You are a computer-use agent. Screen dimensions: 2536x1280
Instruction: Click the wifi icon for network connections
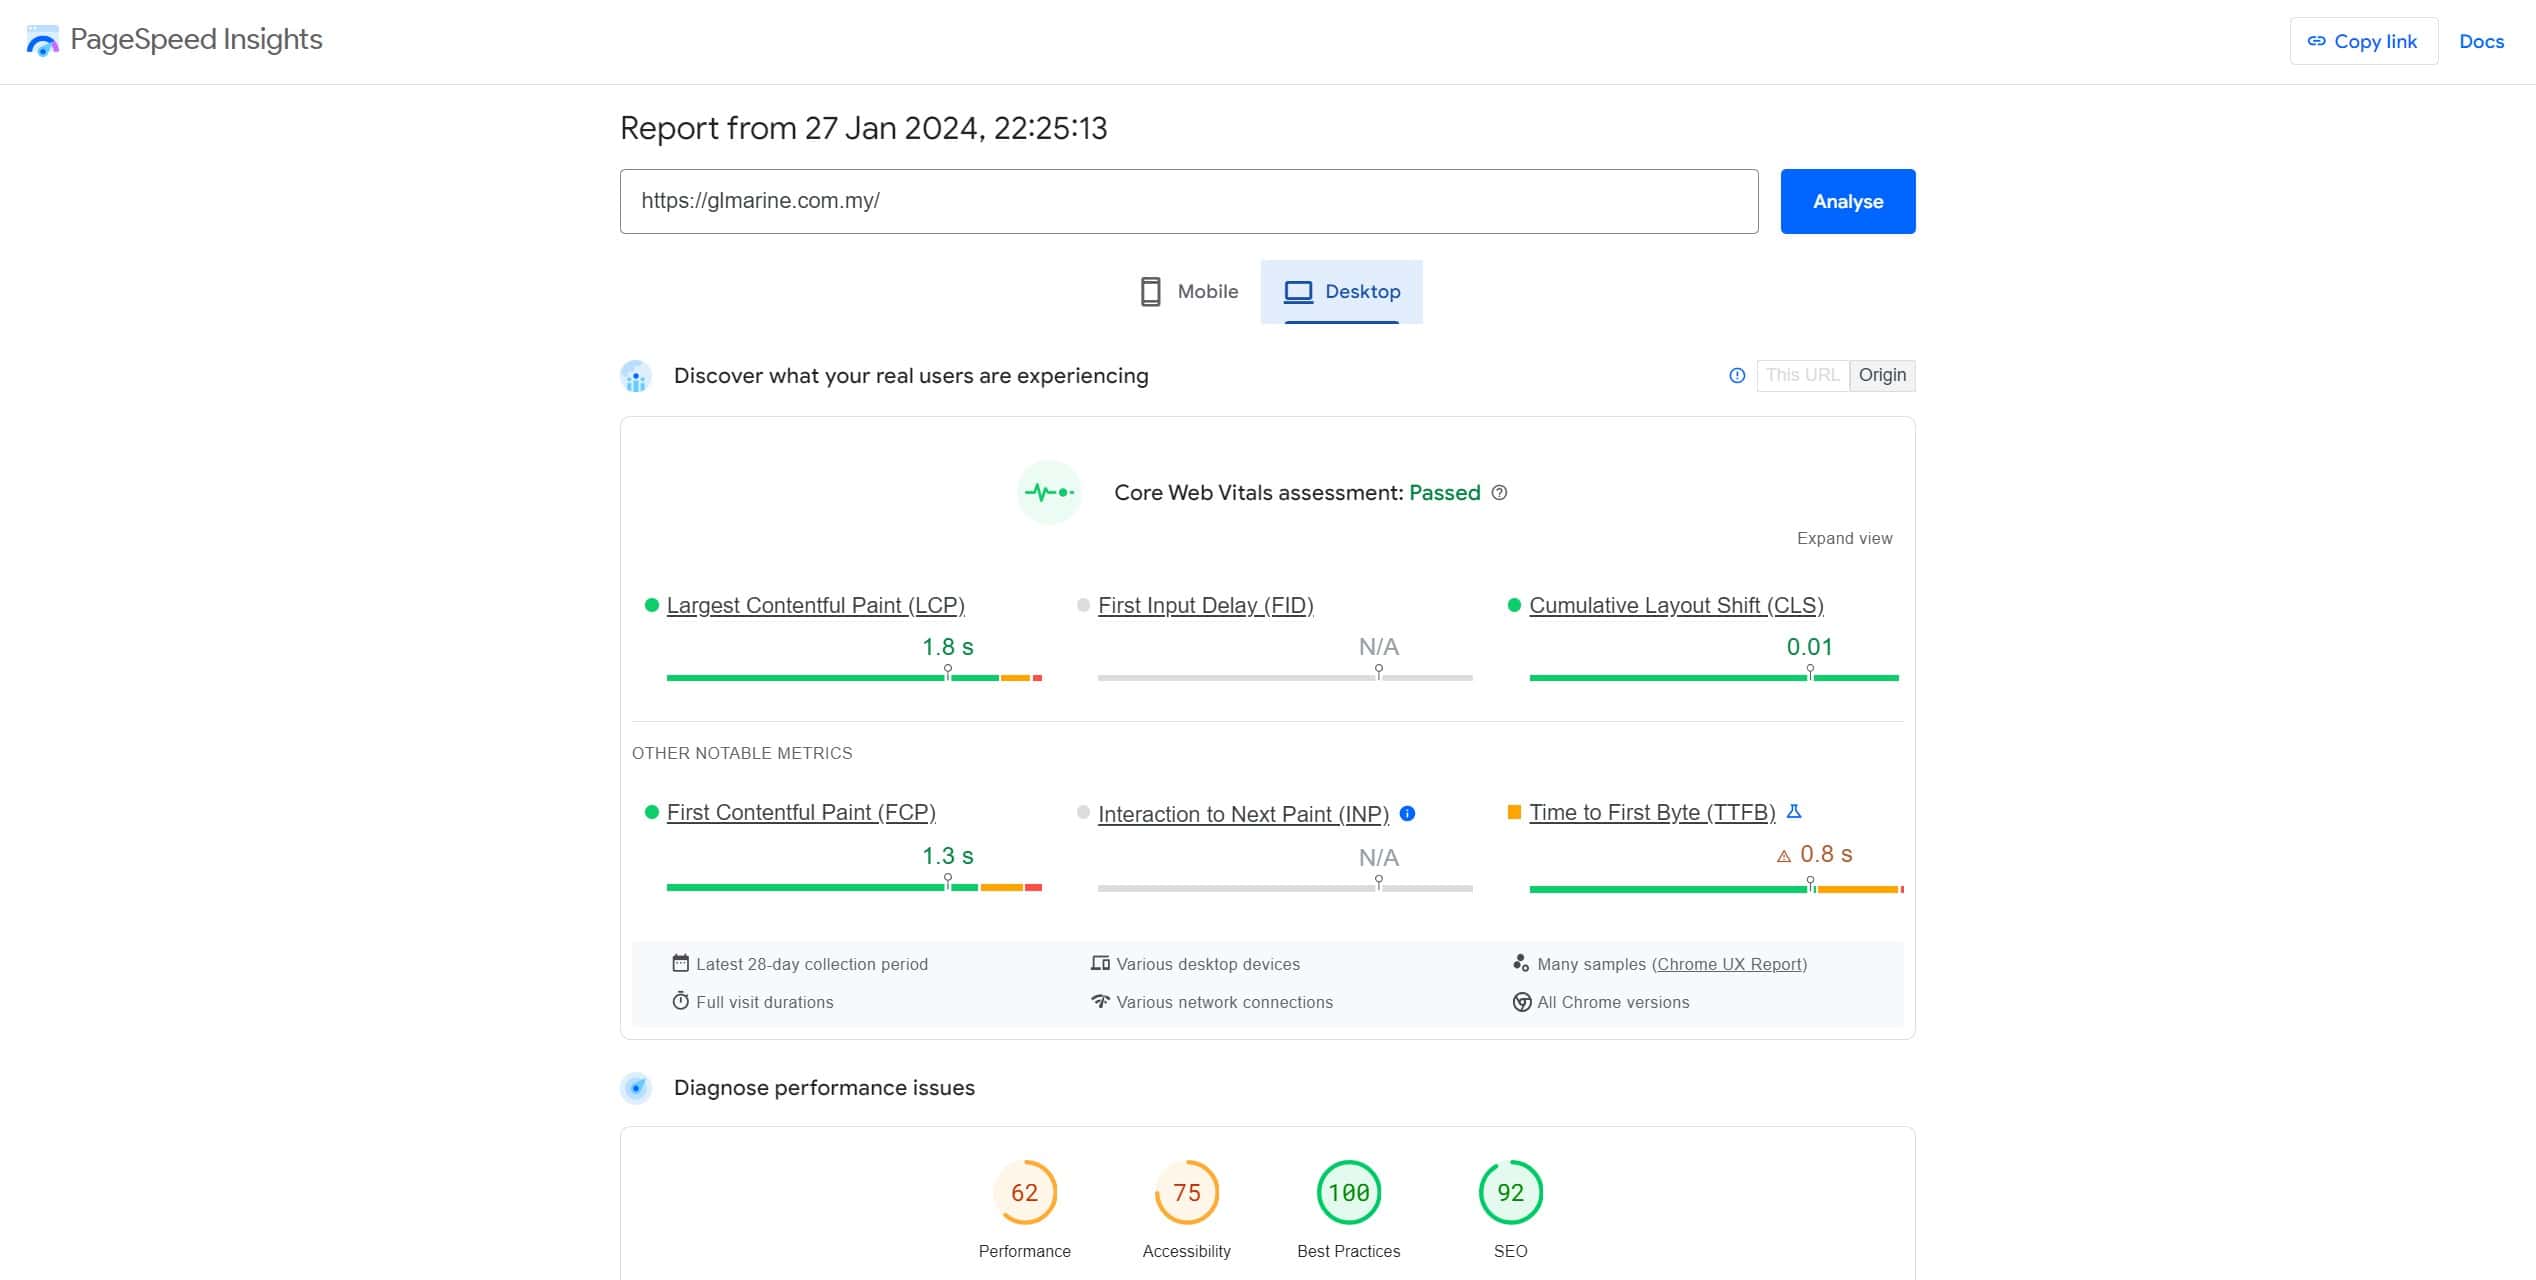pos(1100,1001)
